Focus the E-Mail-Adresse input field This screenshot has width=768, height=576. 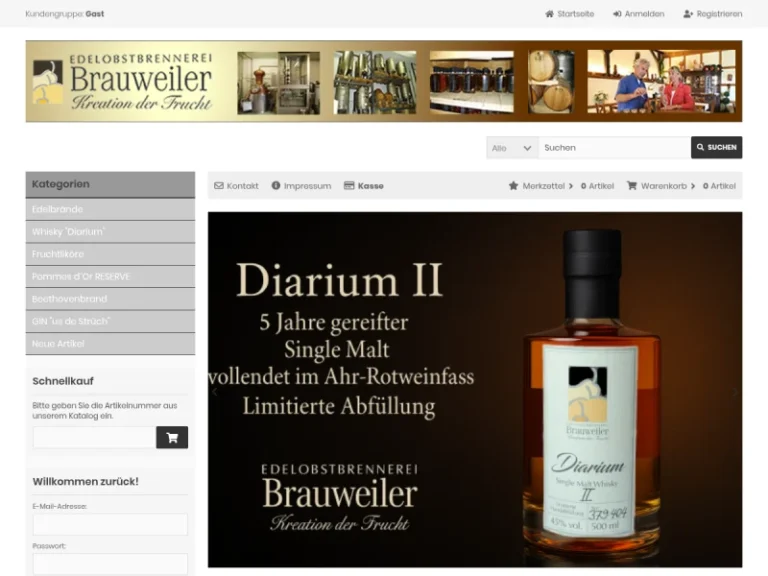pos(110,524)
